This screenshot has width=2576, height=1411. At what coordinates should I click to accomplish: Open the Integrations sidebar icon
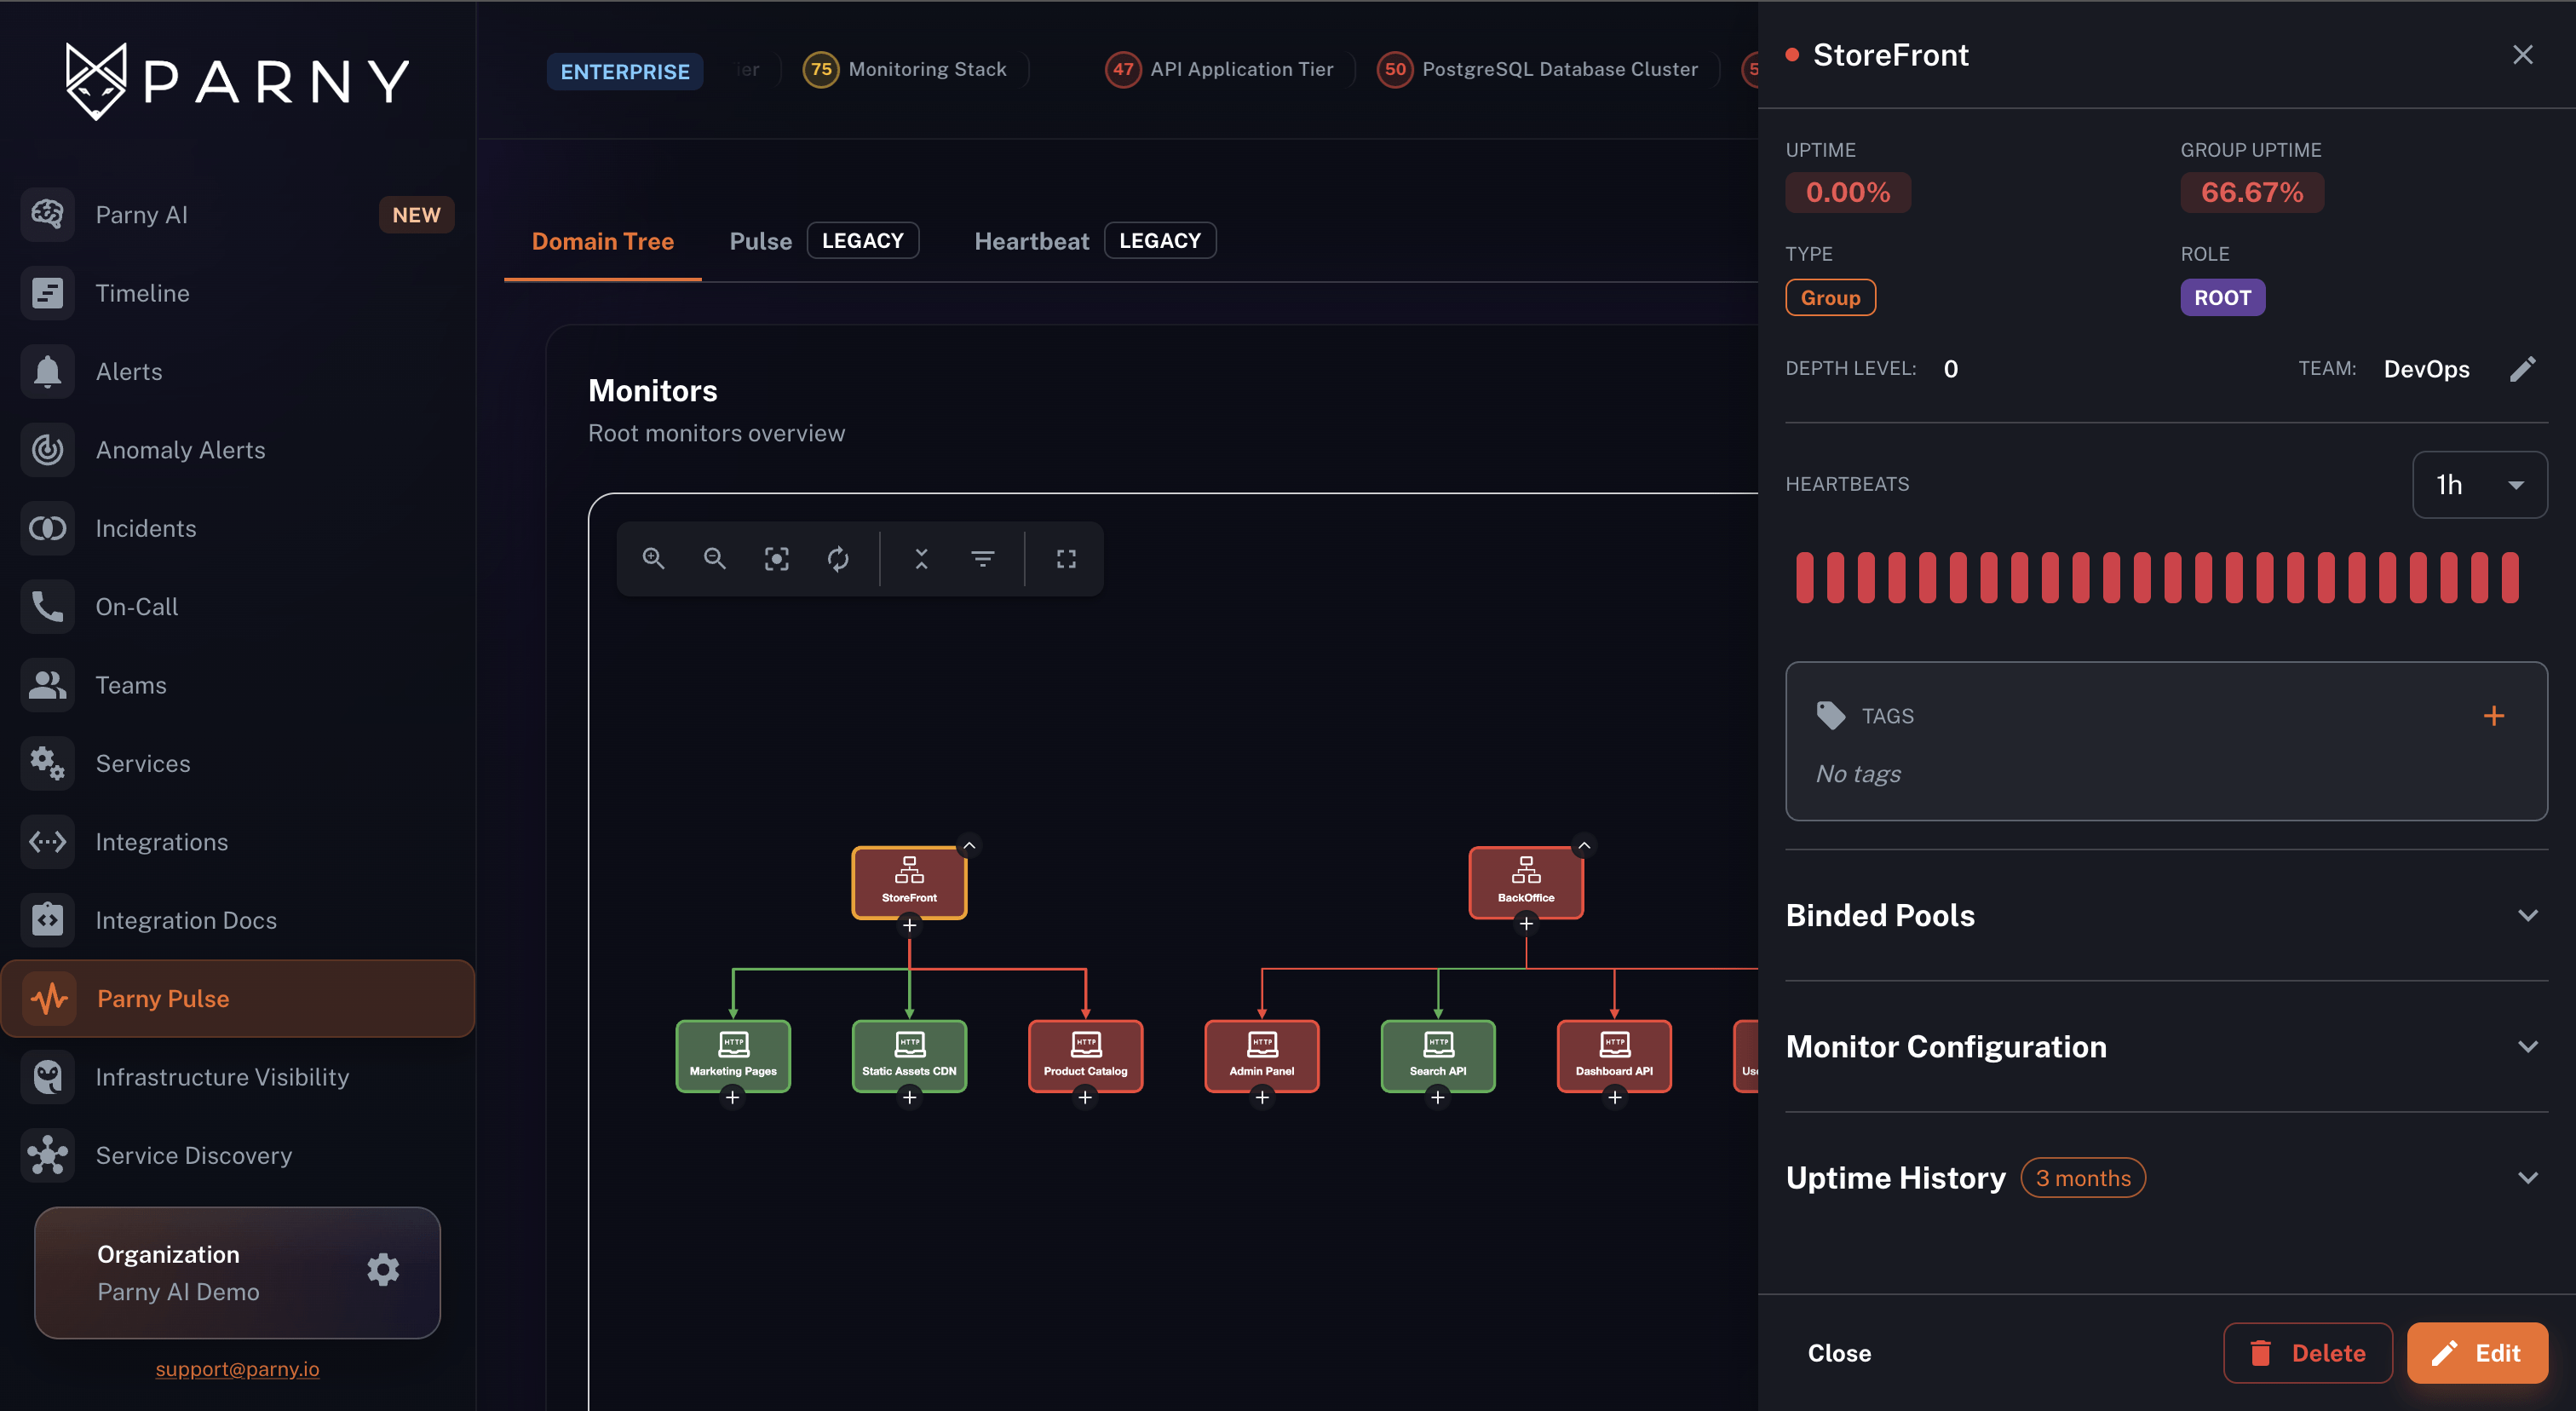click(47, 842)
